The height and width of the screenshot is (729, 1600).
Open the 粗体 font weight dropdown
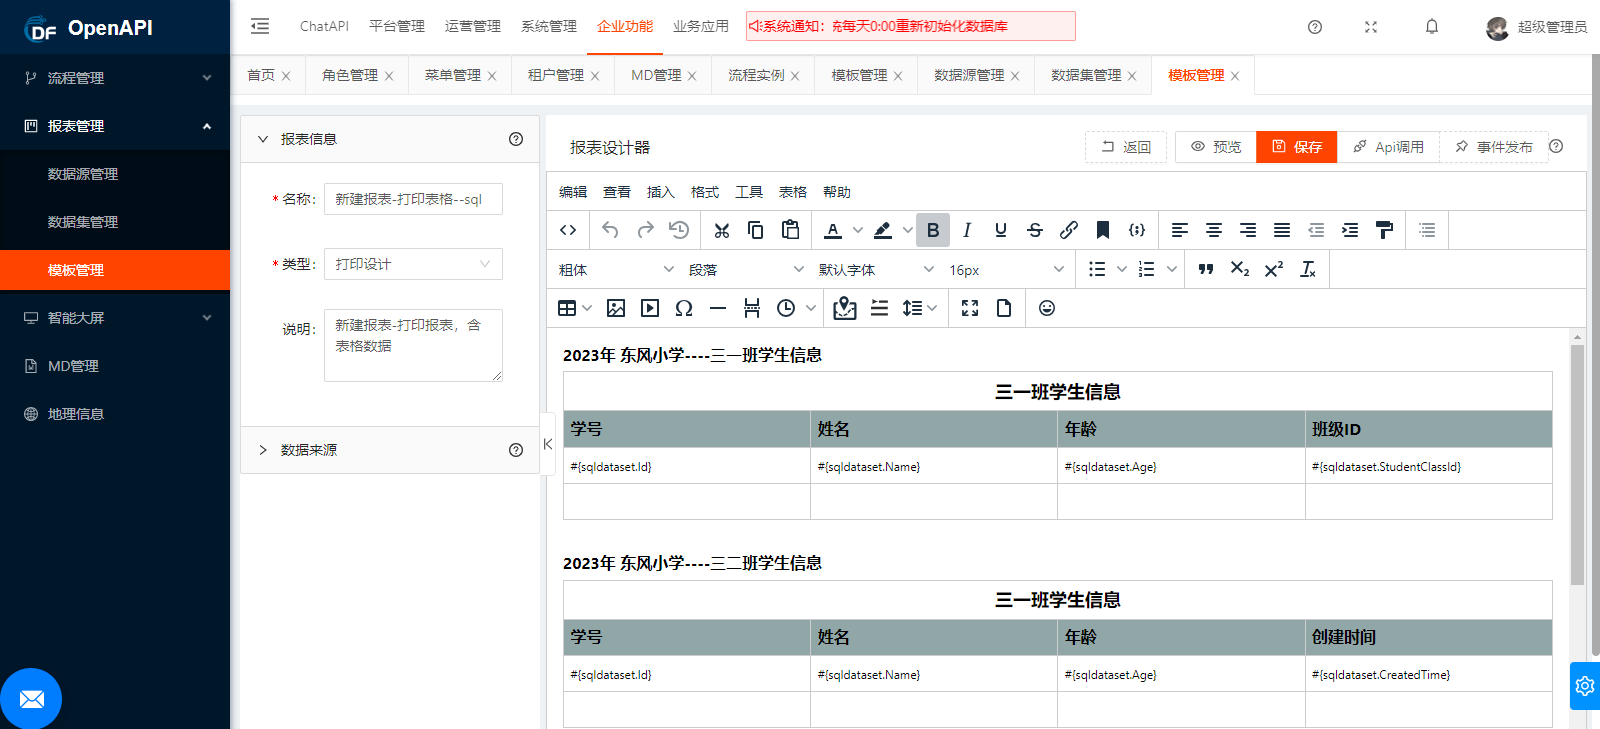click(616, 269)
